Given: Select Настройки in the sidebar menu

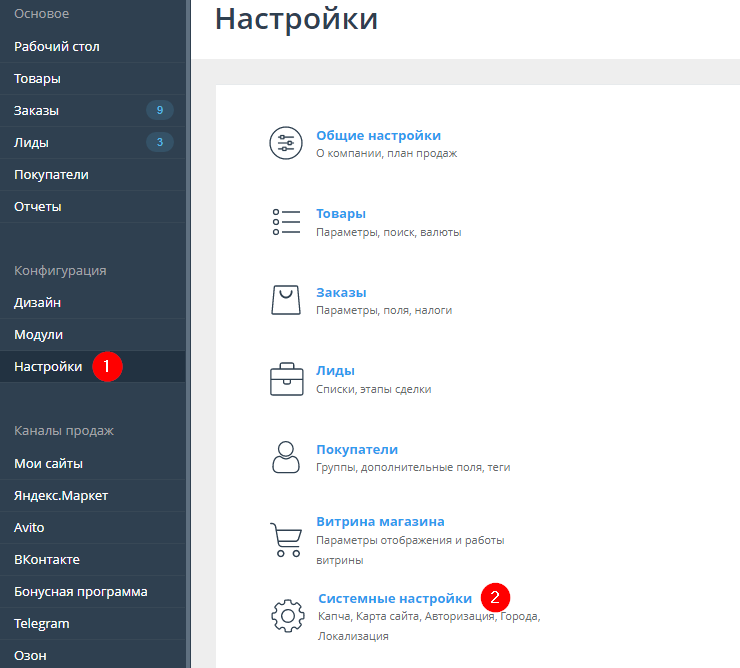Looking at the screenshot, I should 48,366.
